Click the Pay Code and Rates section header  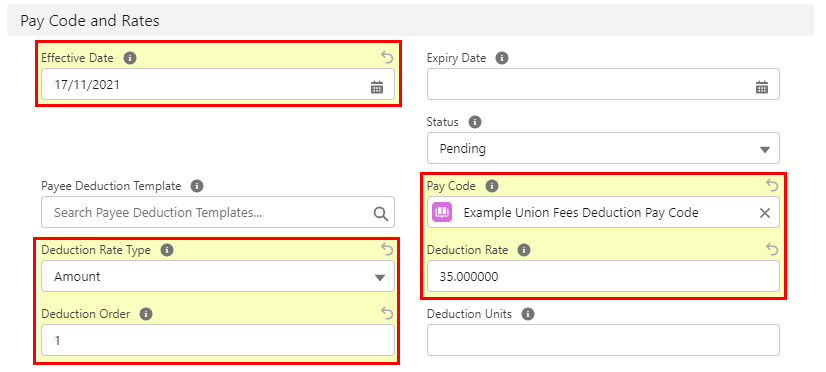(410, 21)
